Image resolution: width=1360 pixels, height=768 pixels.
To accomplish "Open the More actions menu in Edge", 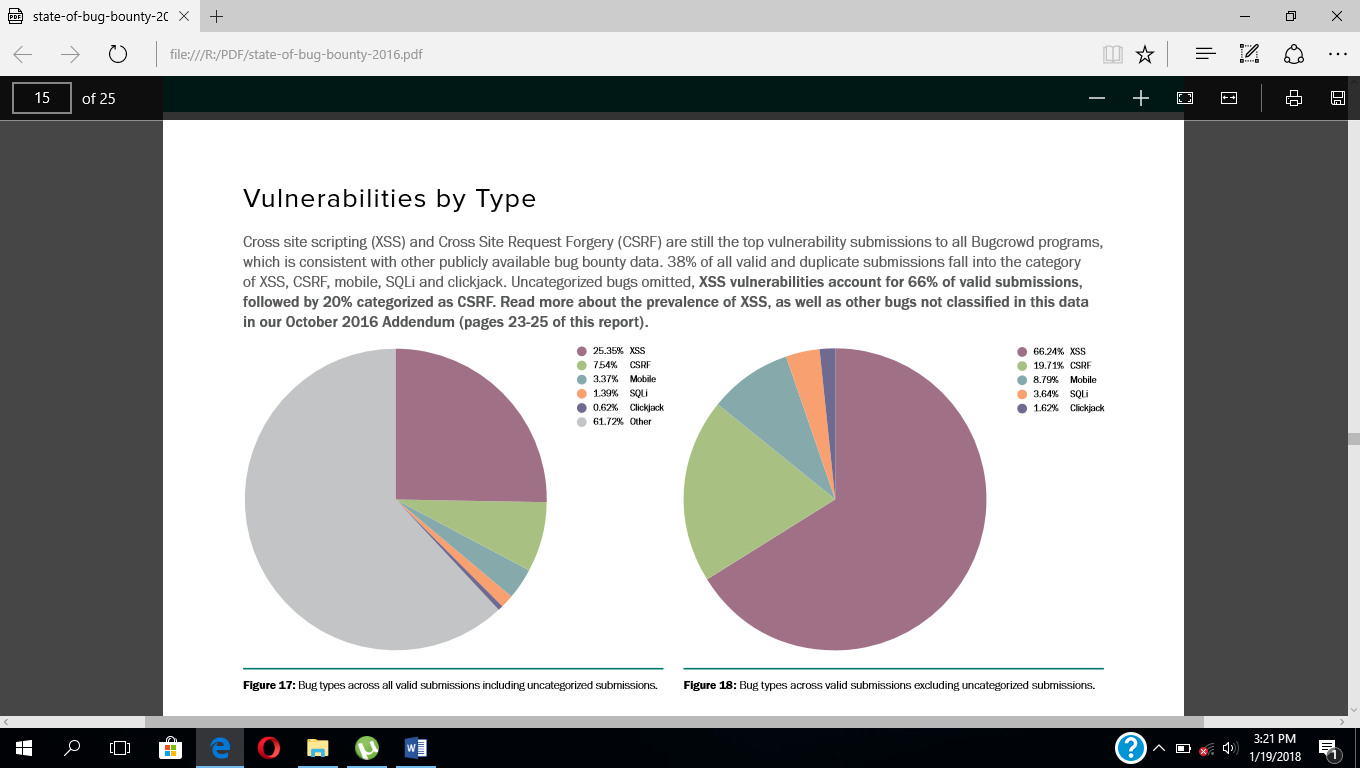I will point(1340,54).
